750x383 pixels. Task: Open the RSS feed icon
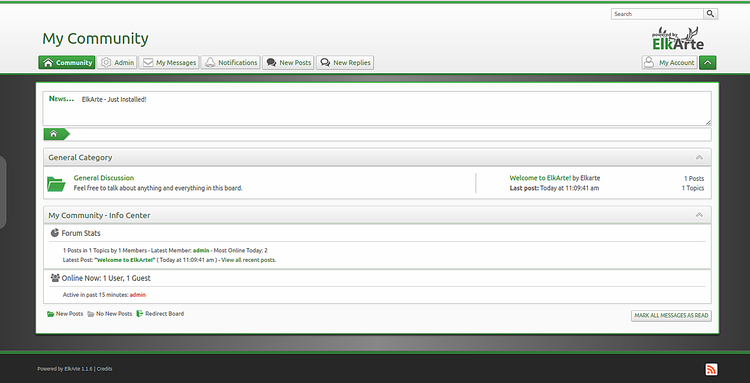click(x=711, y=369)
